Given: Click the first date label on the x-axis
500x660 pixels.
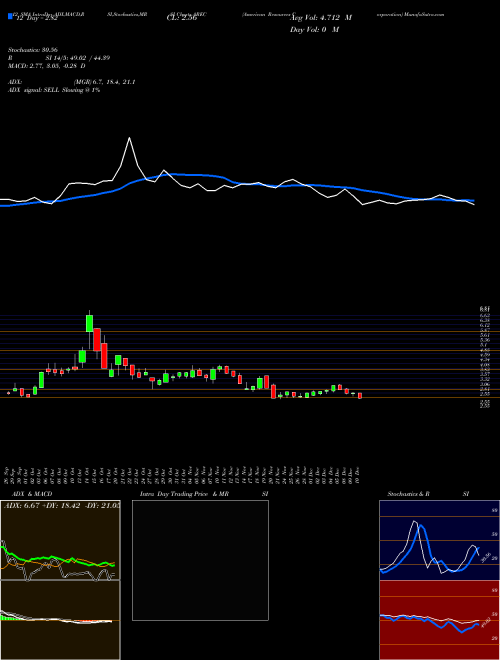Looking at the screenshot, I should [8, 474].
